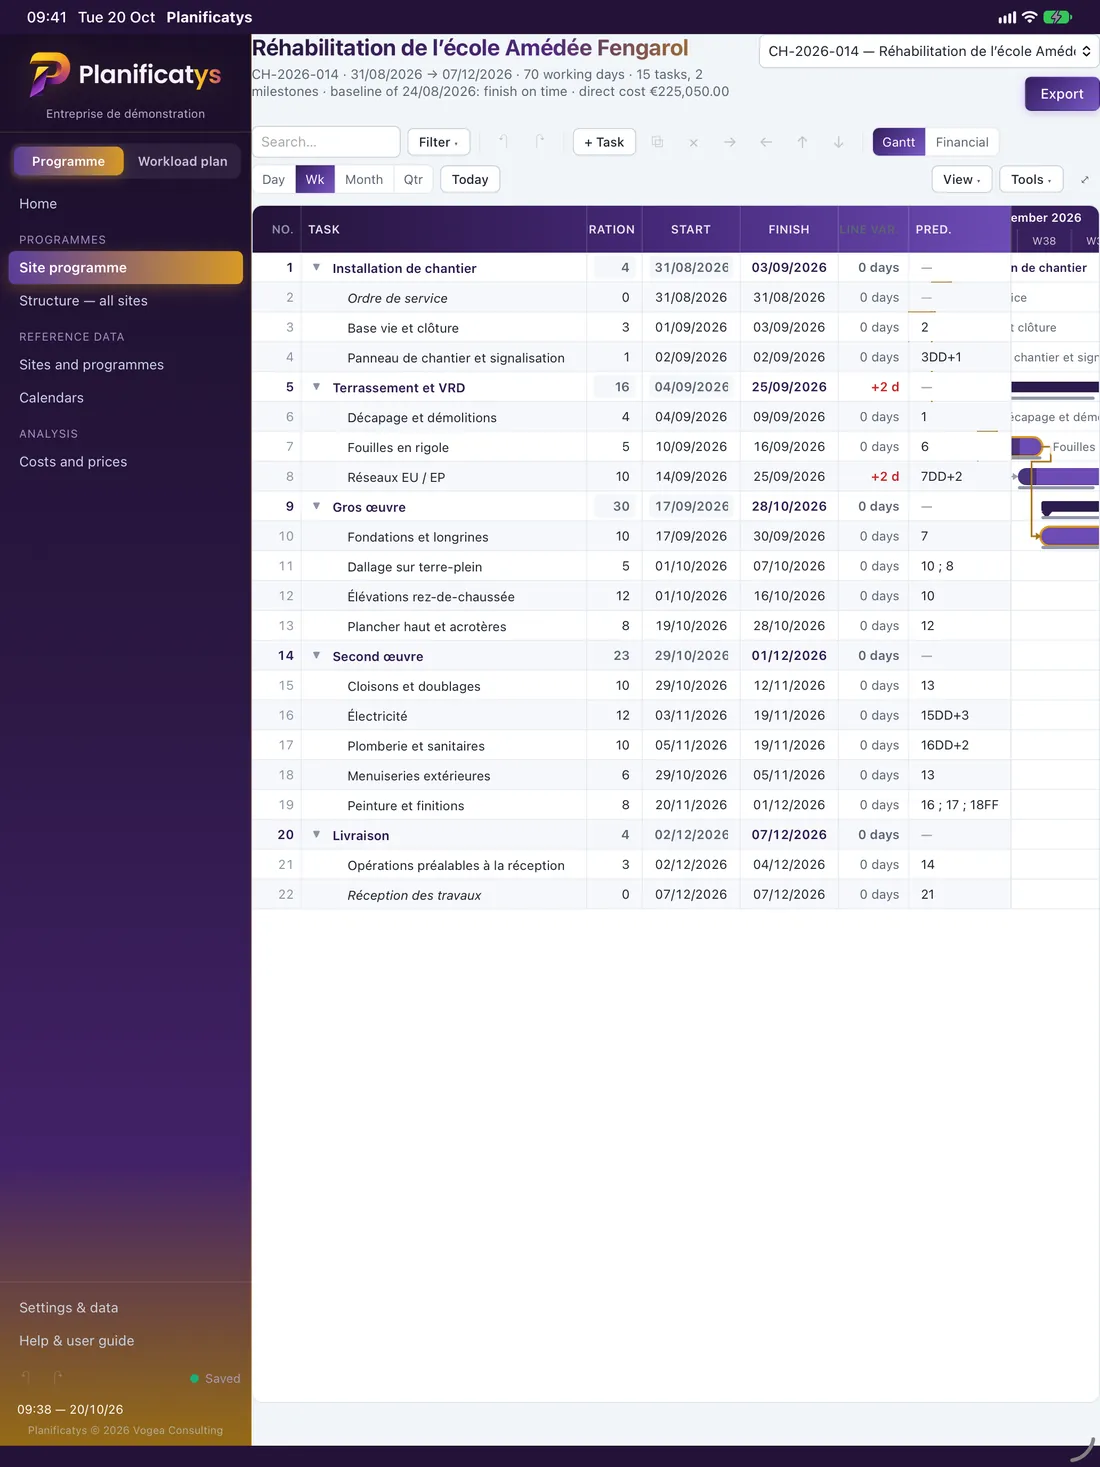Click the sidebar undo icon near Saved
The height and width of the screenshot is (1467, 1100).
[x=27, y=1377]
